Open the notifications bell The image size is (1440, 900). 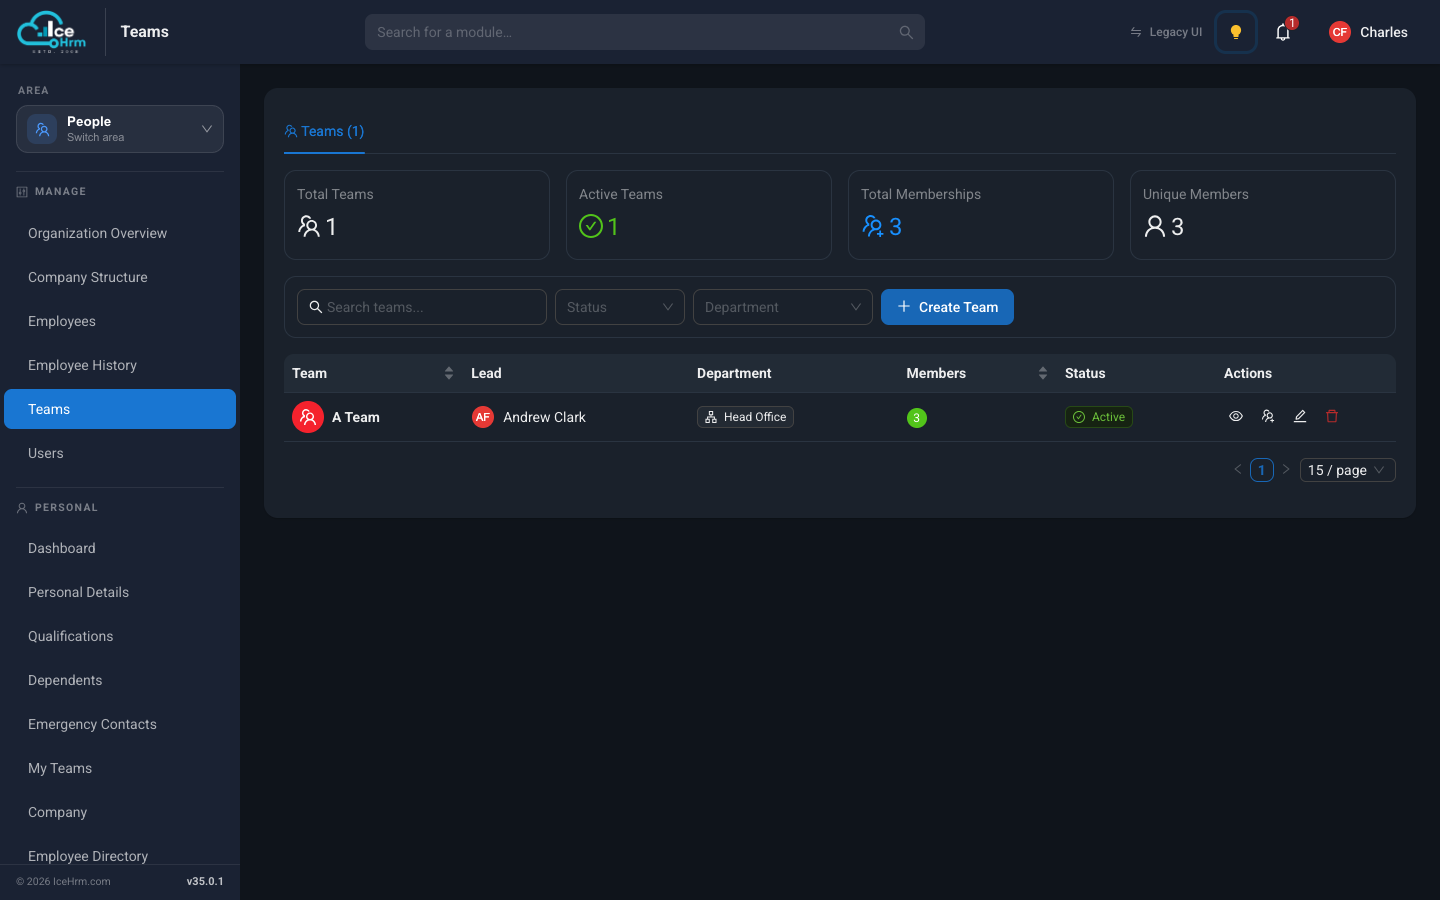[x=1283, y=32]
